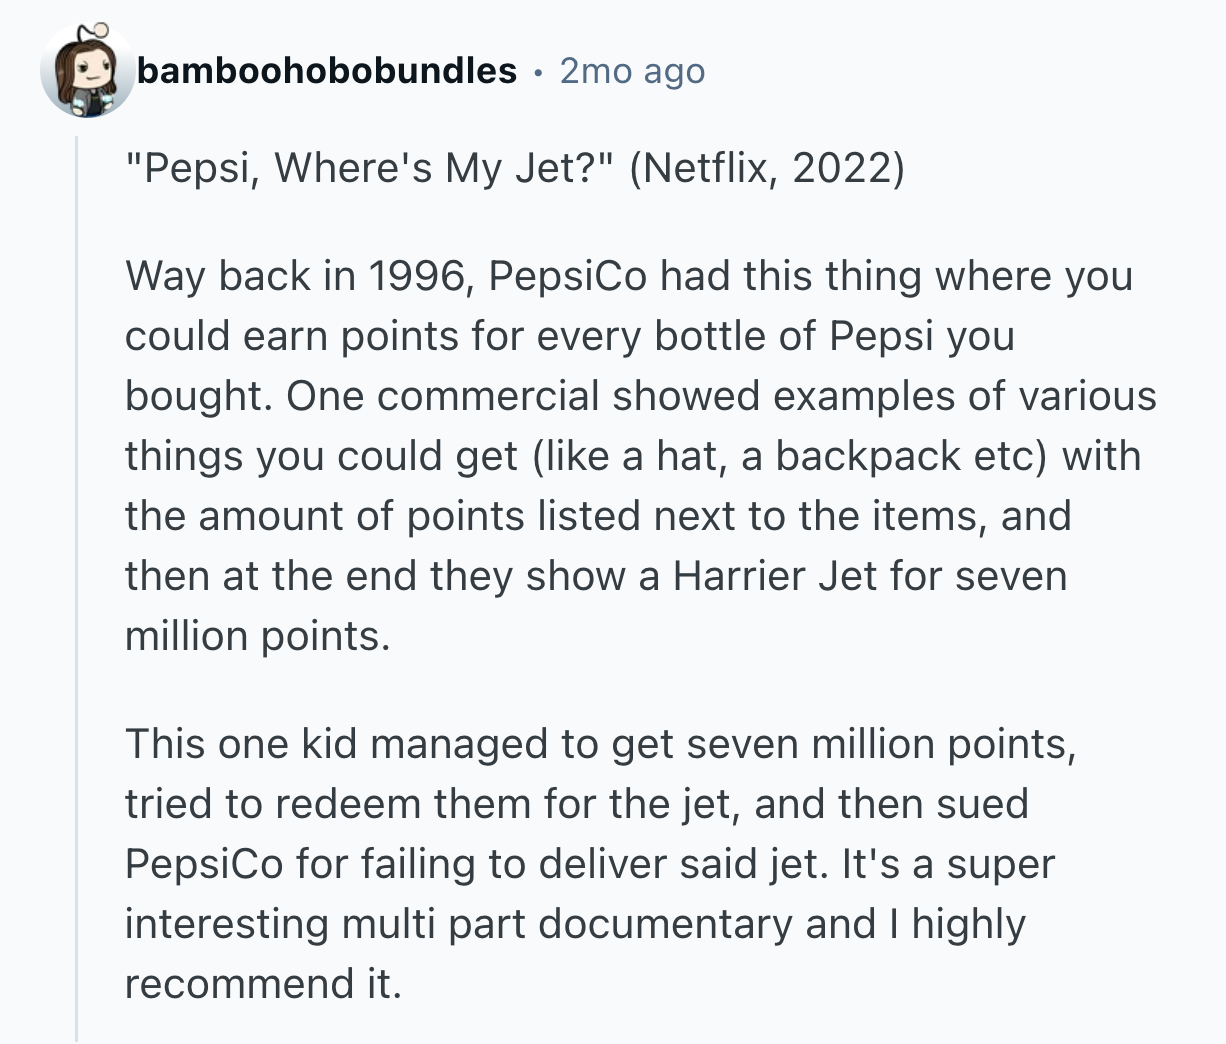
Task: Click the dot separator beside the username
Action: [x=538, y=72]
